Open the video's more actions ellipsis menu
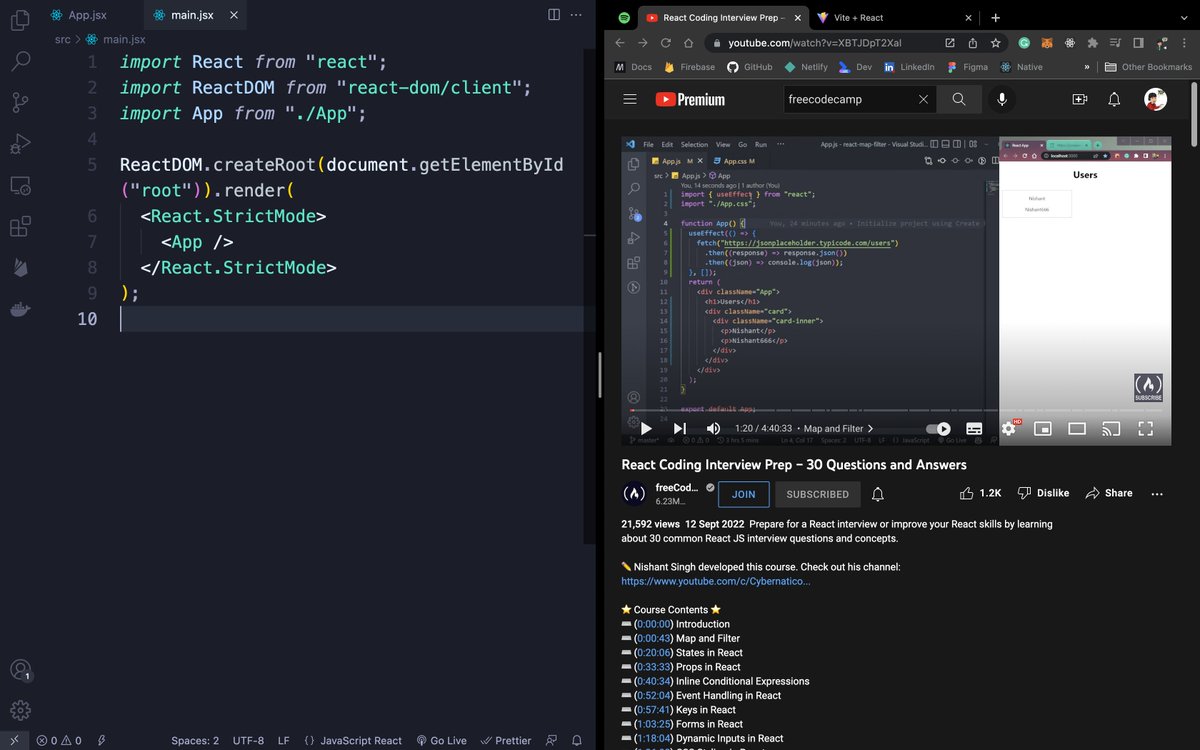The width and height of the screenshot is (1200, 750). pos(1157,493)
